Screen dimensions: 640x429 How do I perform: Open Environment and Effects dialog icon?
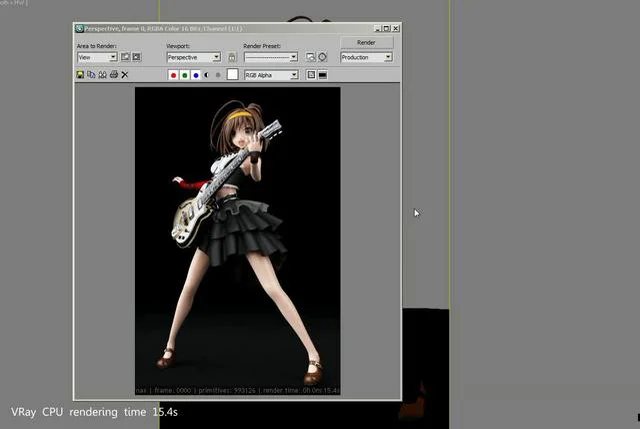point(322,57)
